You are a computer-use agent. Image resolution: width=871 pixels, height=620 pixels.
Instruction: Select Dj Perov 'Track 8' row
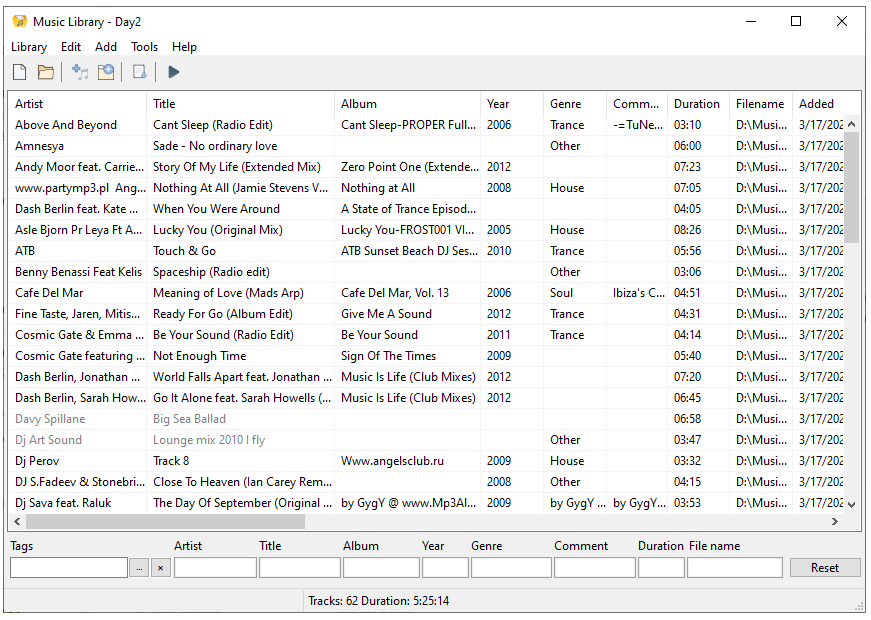427,461
